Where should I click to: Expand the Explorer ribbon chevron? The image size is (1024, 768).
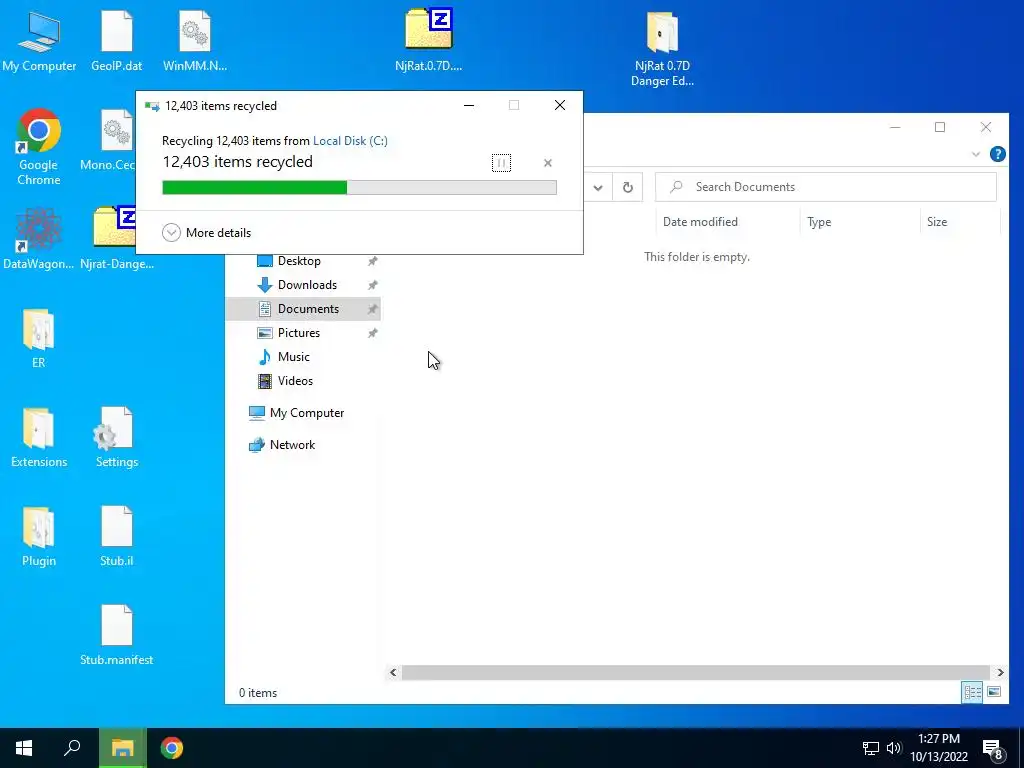(976, 154)
